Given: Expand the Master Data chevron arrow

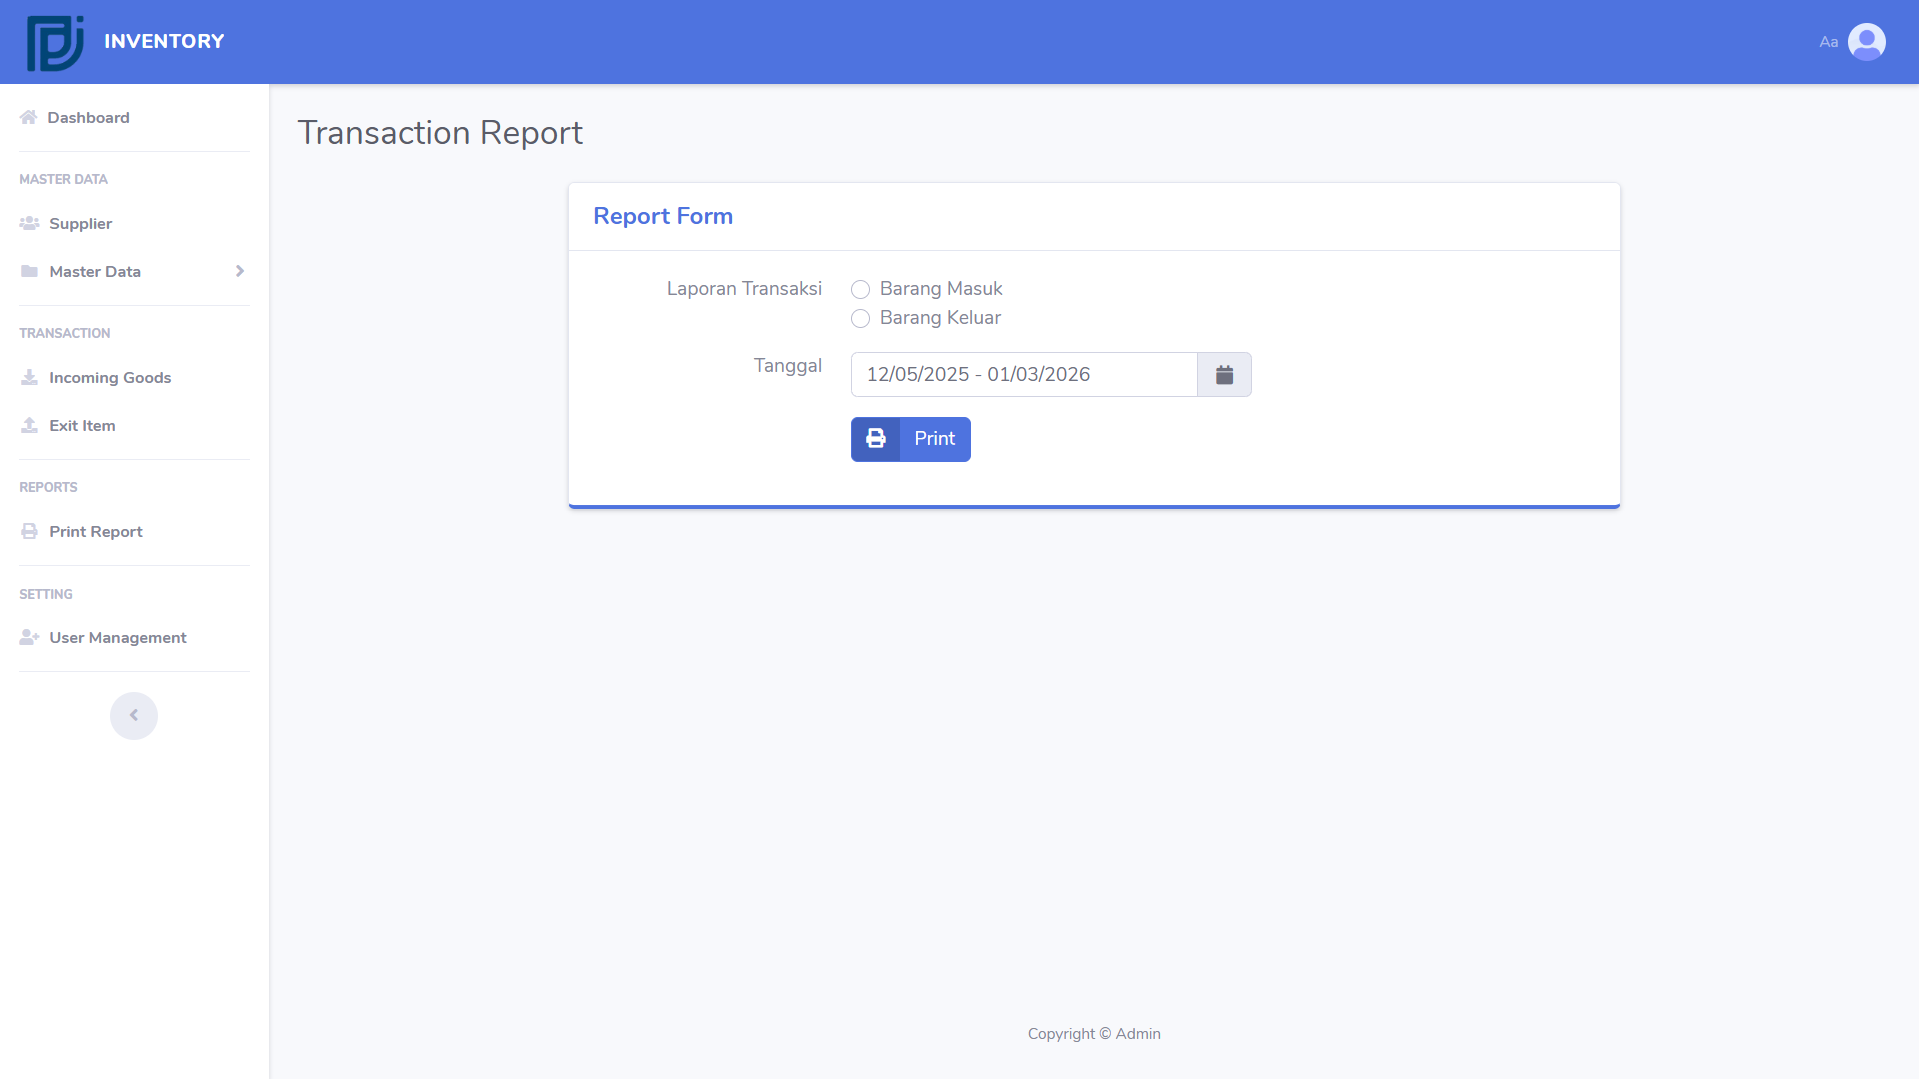Looking at the screenshot, I should click(240, 272).
